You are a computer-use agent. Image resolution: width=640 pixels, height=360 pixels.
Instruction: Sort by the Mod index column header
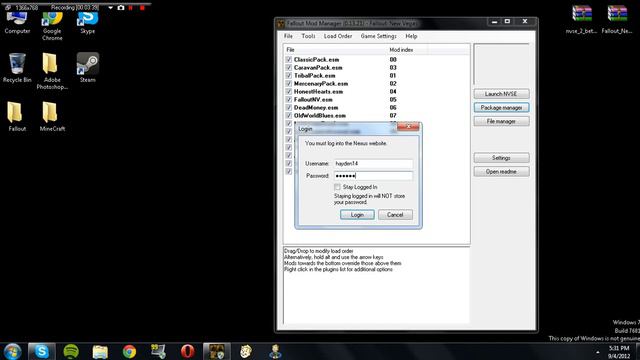407,50
